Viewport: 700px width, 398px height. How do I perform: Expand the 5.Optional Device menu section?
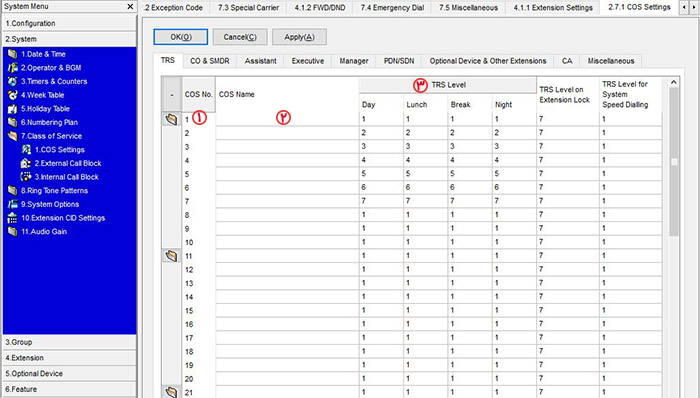pos(69,373)
